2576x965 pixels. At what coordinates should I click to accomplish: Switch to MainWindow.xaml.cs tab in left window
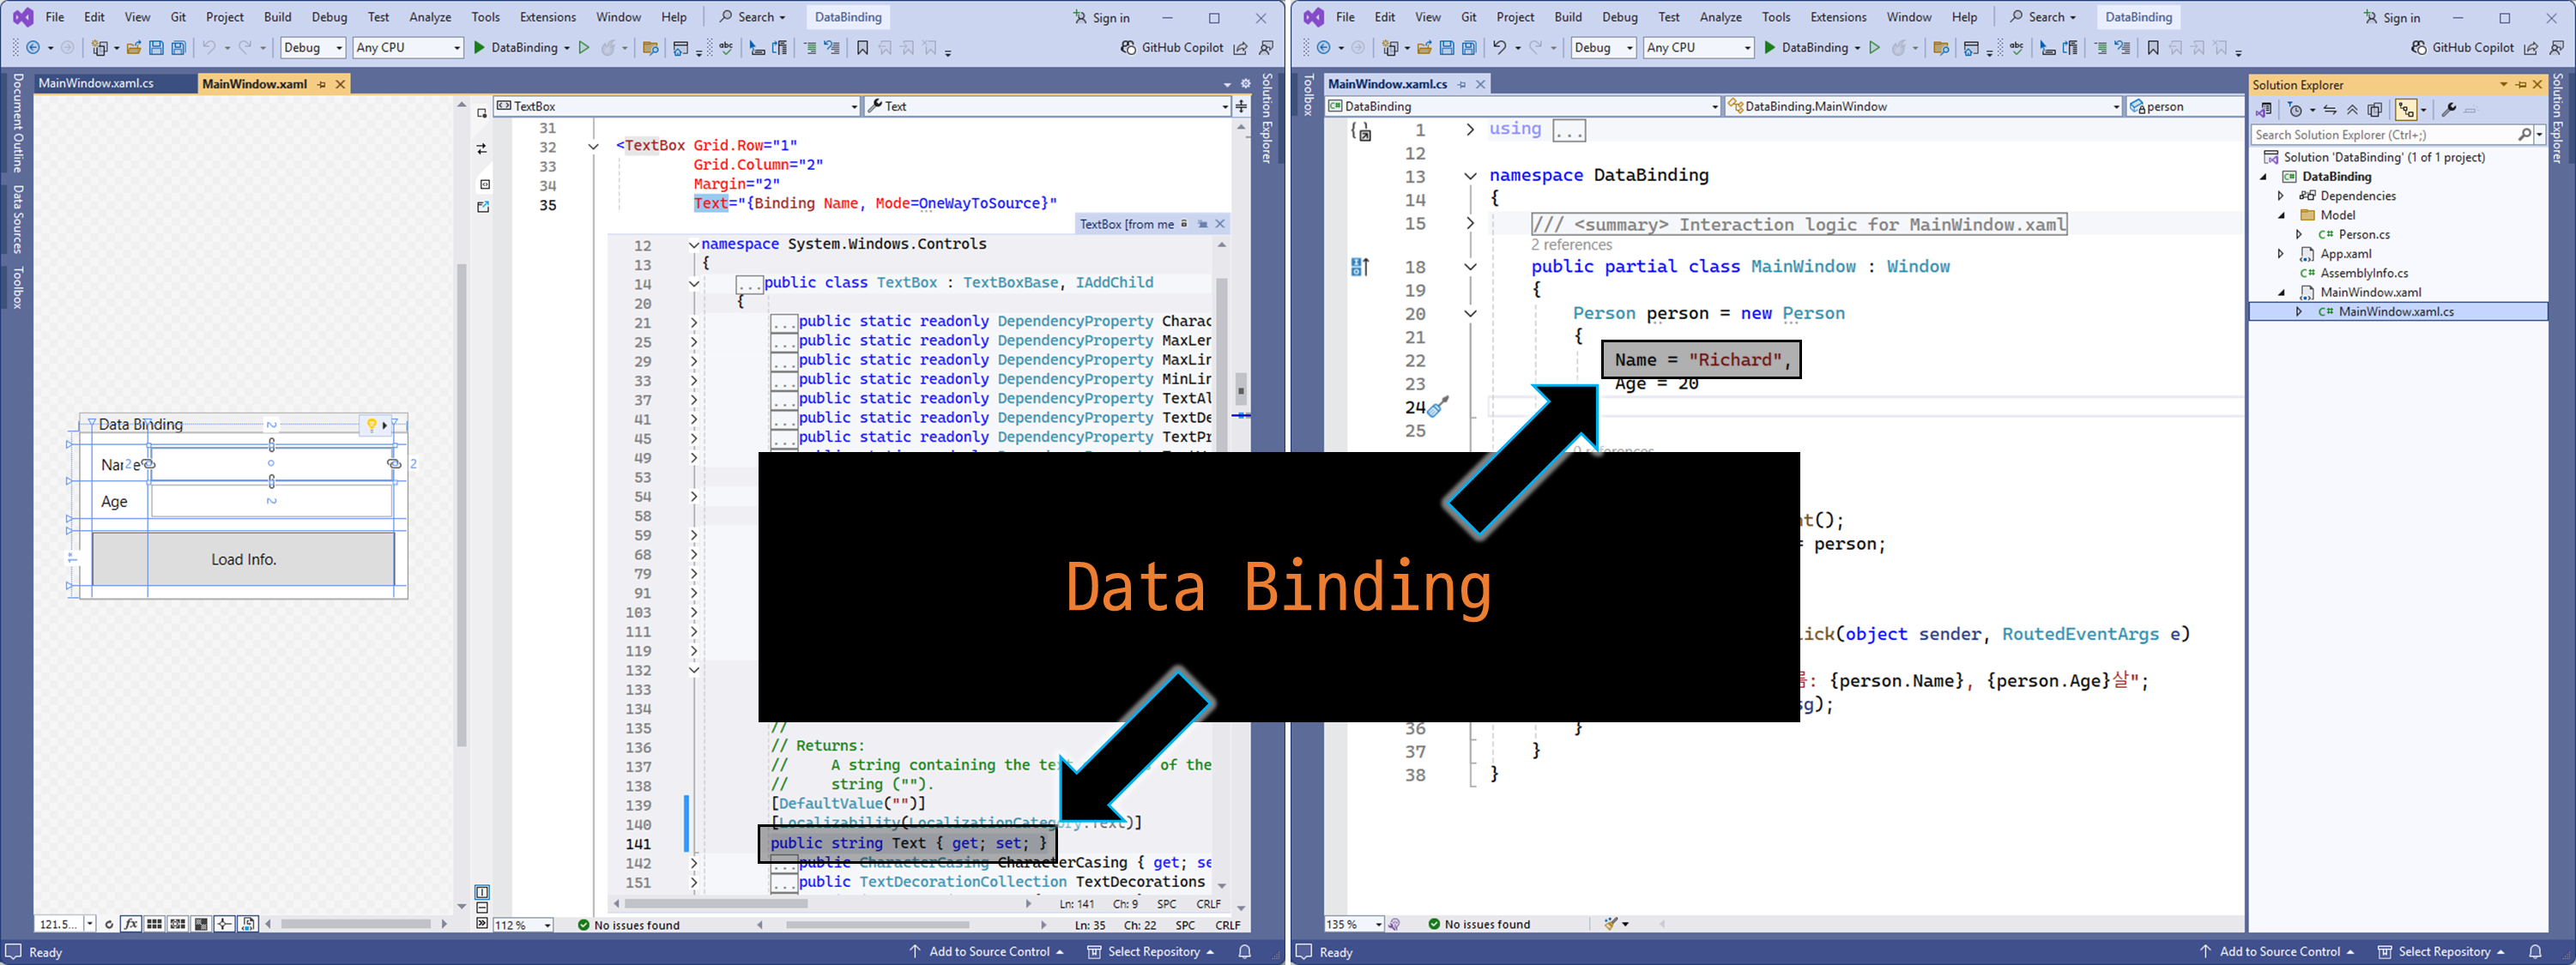coord(96,83)
